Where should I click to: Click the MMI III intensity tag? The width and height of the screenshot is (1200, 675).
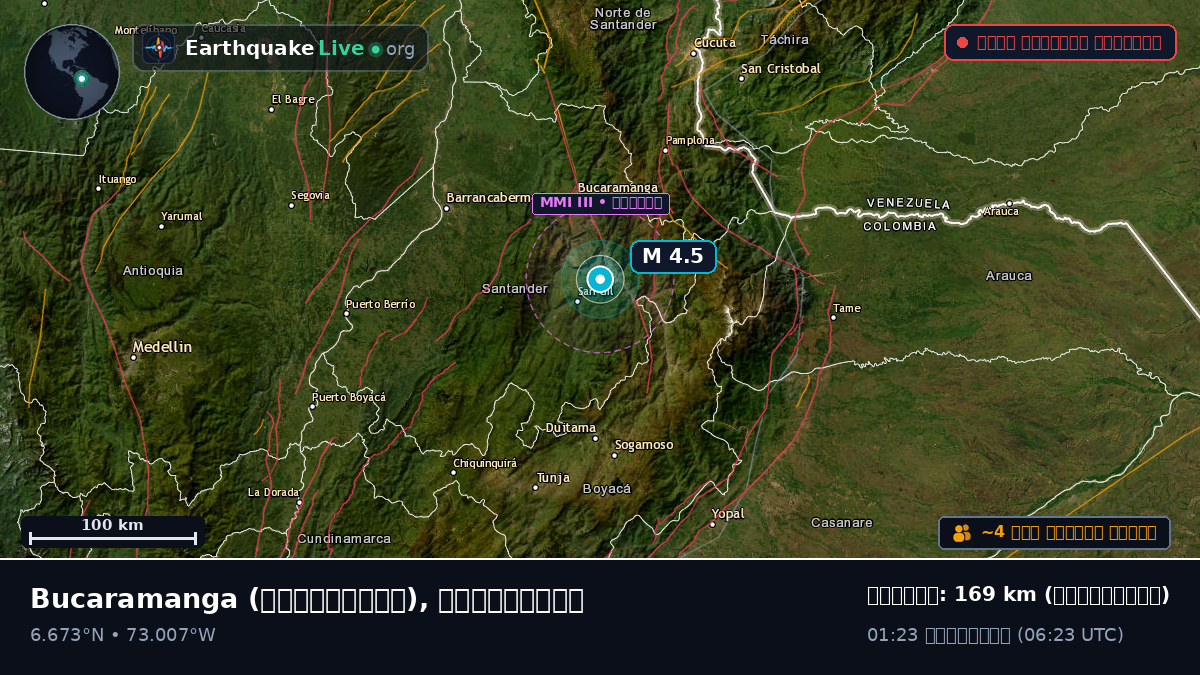(x=601, y=203)
